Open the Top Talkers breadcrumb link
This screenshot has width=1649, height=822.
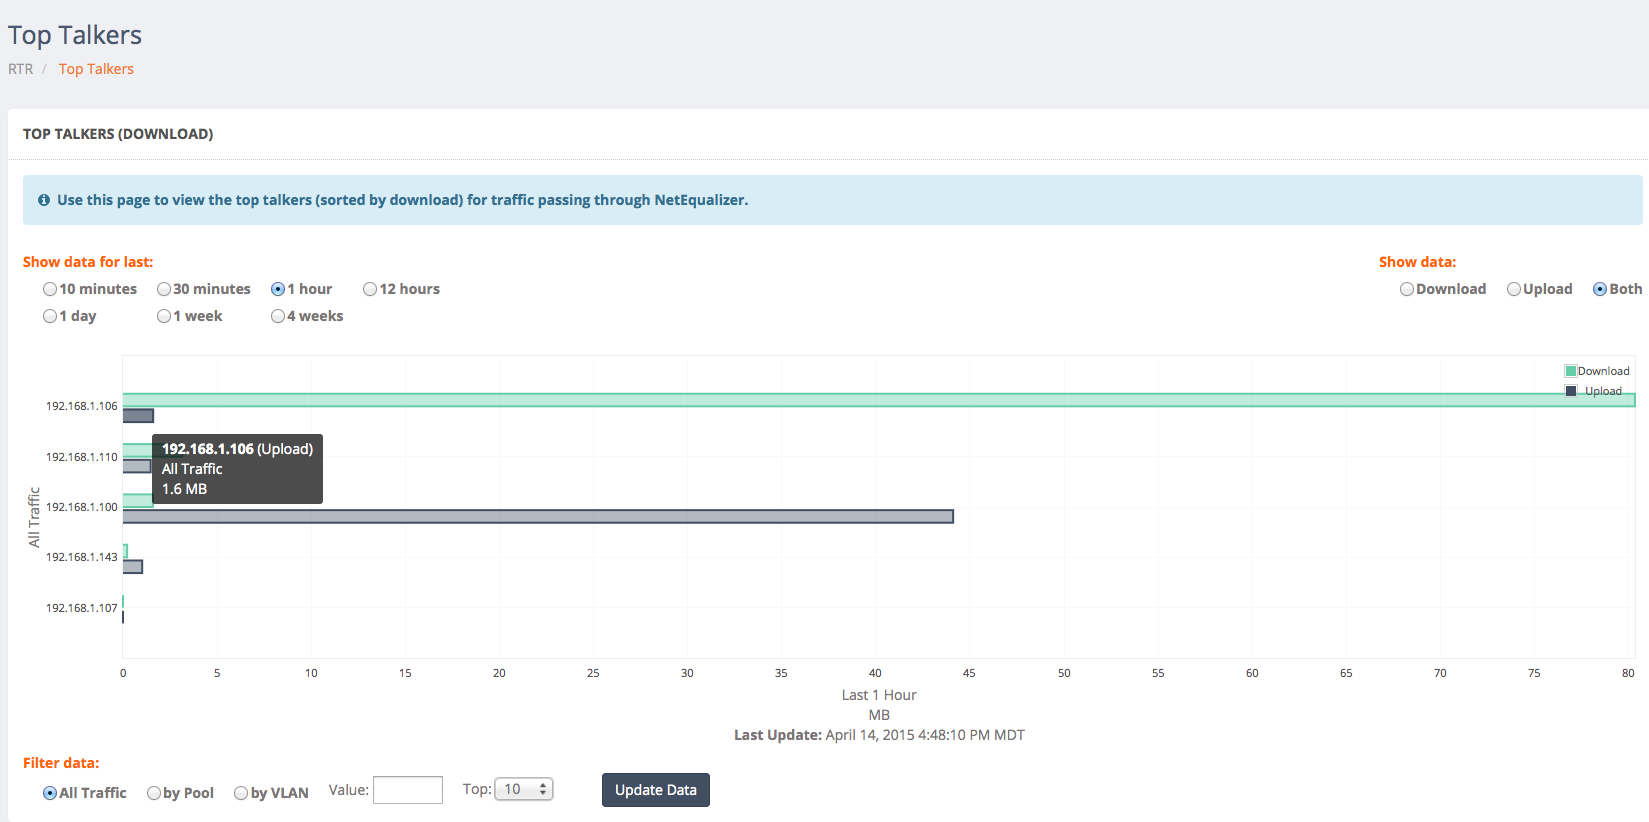[96, 69]
